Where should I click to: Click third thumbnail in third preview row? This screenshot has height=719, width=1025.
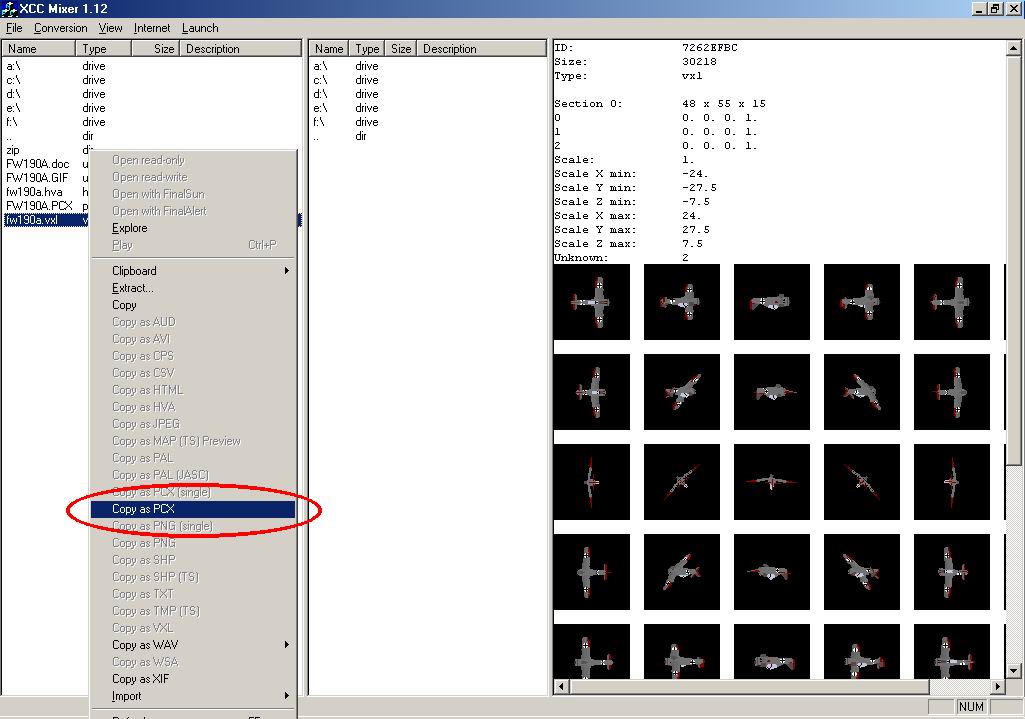772,482
